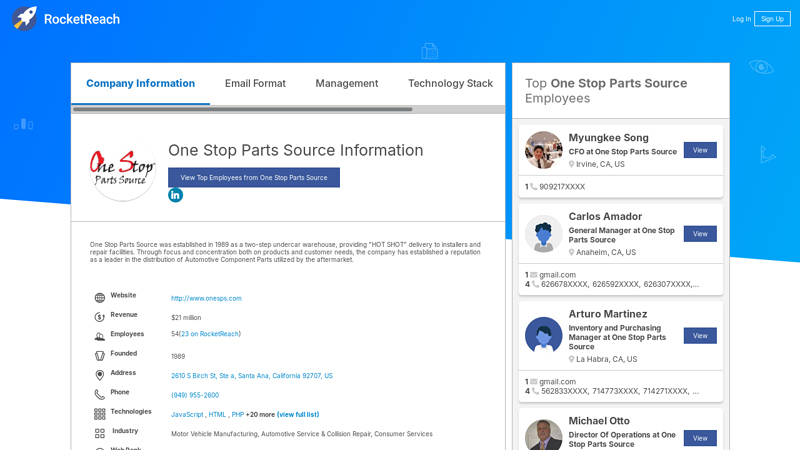This screenshot has height=450, width=800.
Task: Click the Arturo Martinez name heading
Action: (608, 314)
